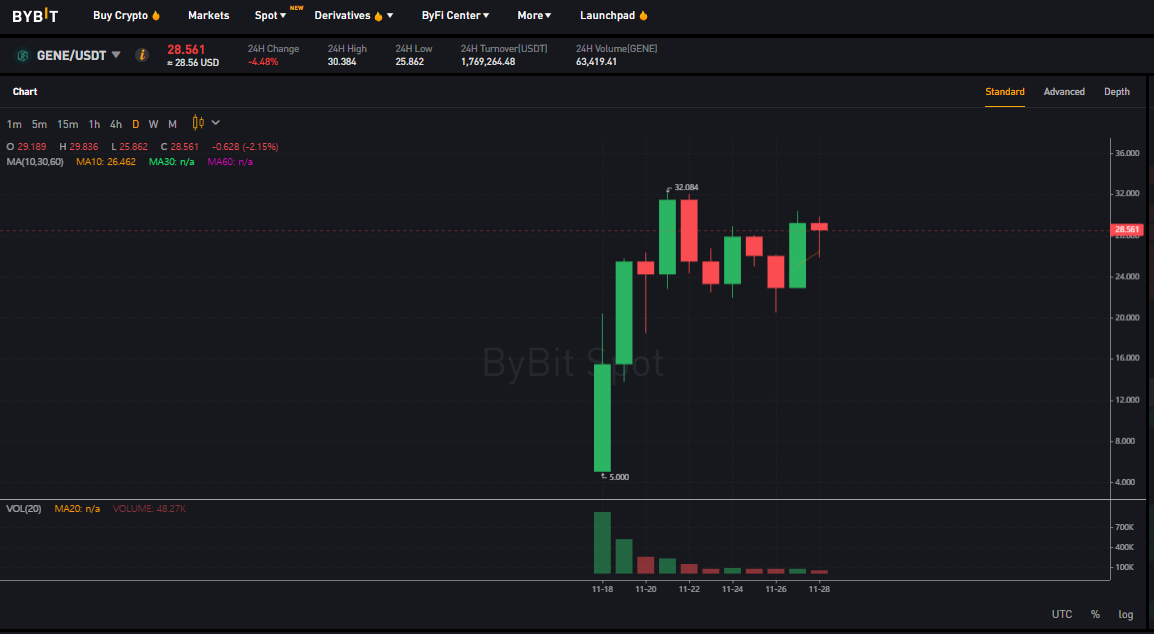Click the current price tag 28.561 on axis
The image size is (1154, 634).
click(1127, 230)
